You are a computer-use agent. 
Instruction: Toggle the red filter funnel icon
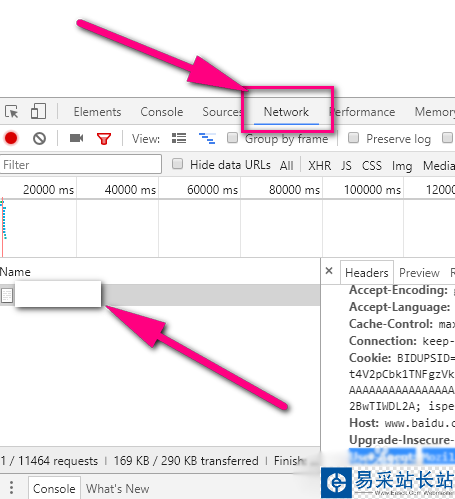tap(104, 139)
